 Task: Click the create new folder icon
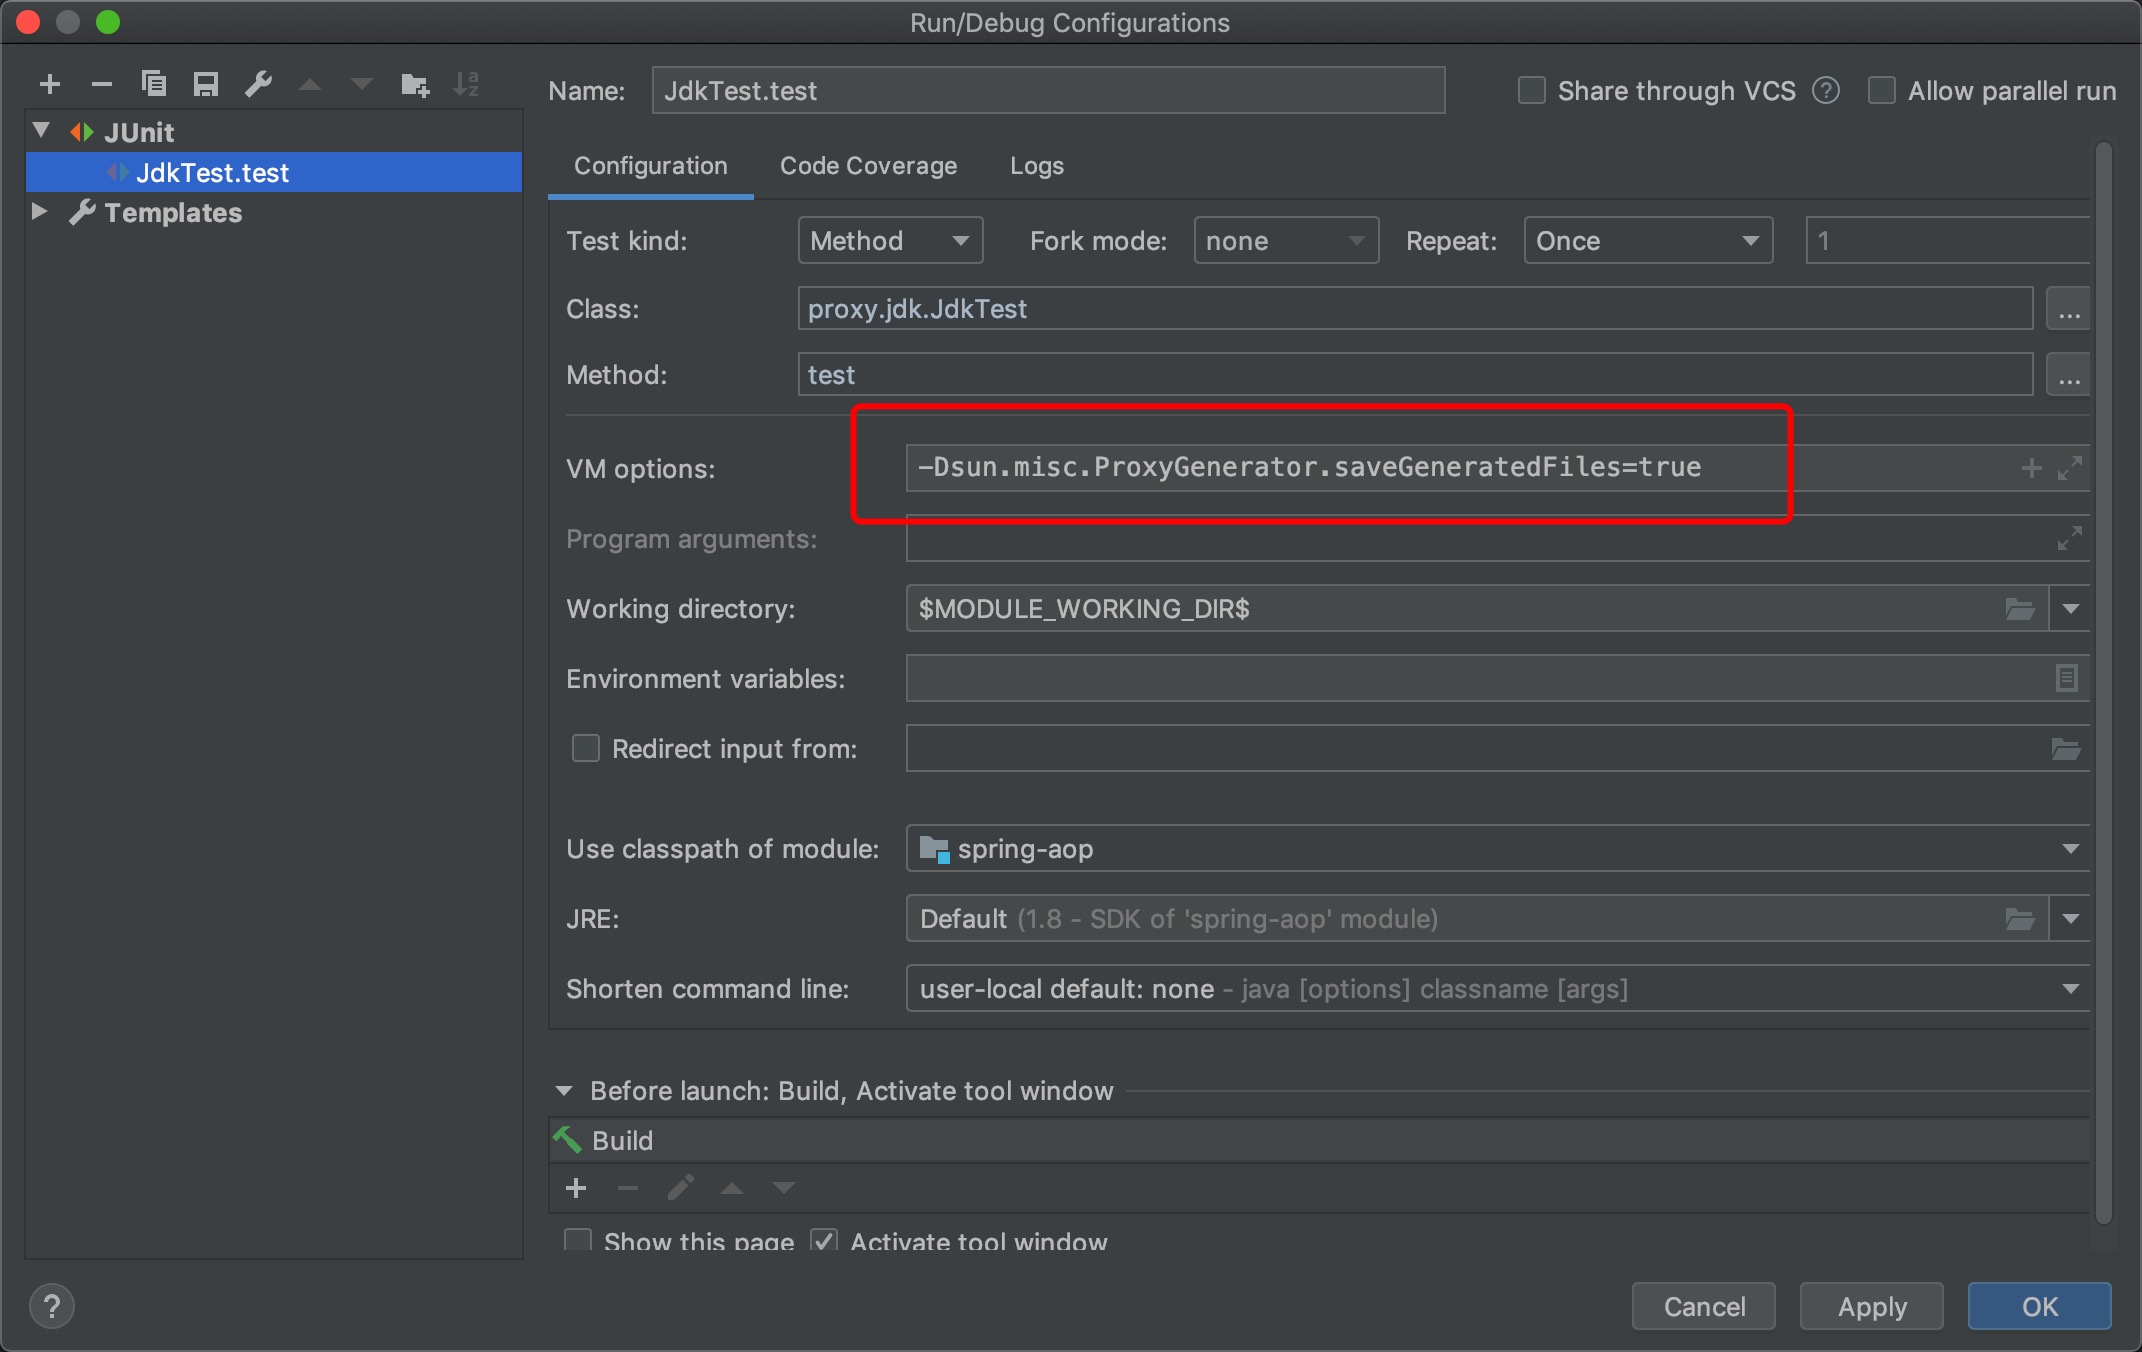[414, 85]
